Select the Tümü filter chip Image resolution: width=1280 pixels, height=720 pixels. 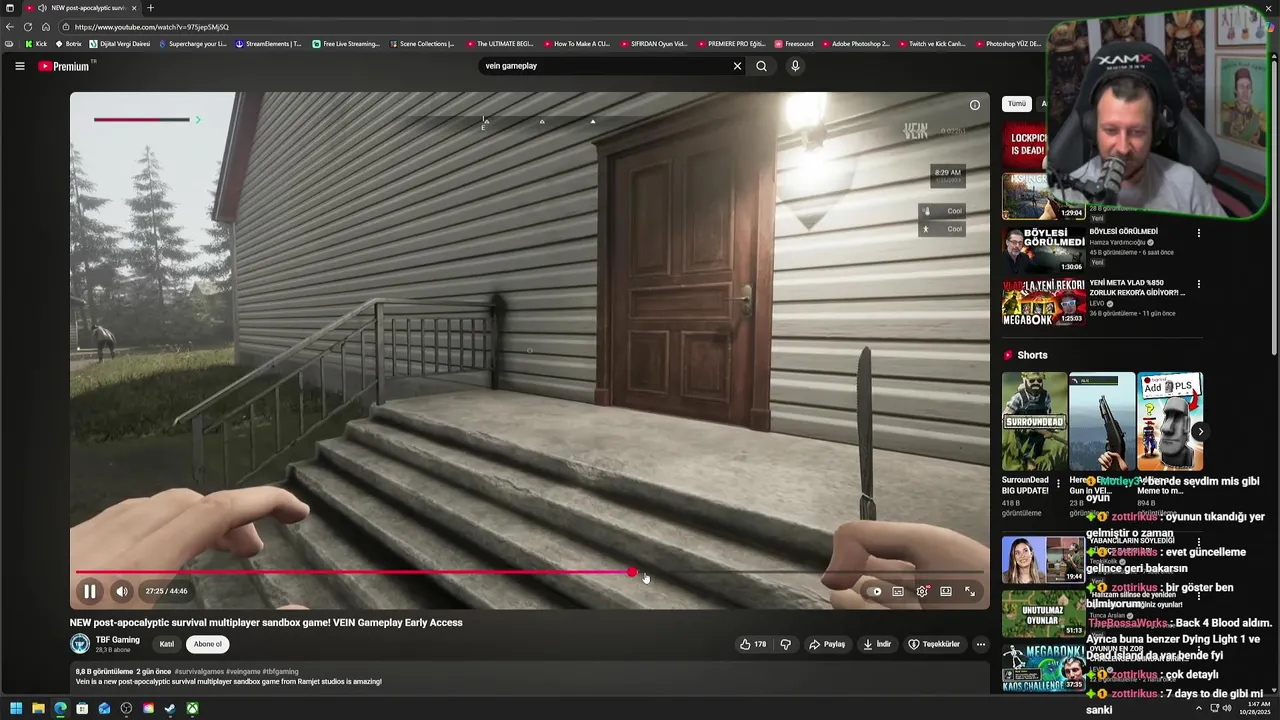(x=1017, y=104)
